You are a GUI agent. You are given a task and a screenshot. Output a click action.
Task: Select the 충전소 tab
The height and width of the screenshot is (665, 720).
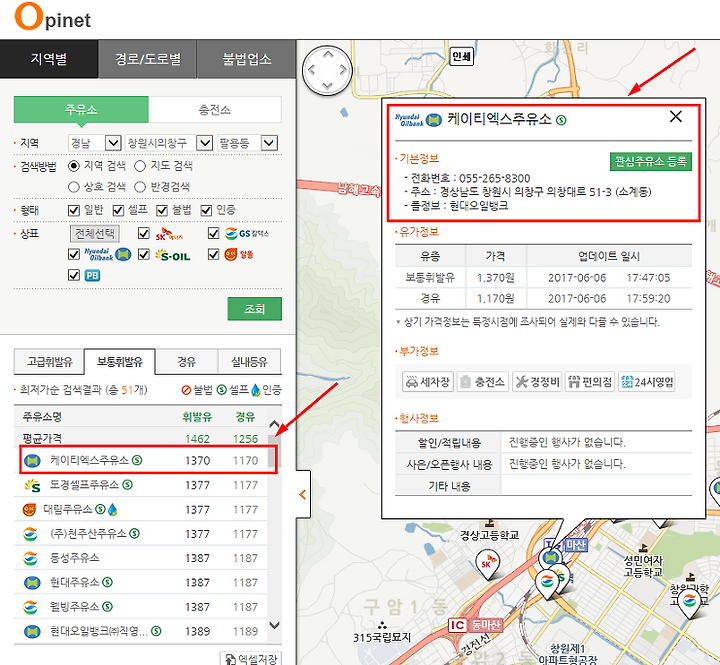point(214,109)
